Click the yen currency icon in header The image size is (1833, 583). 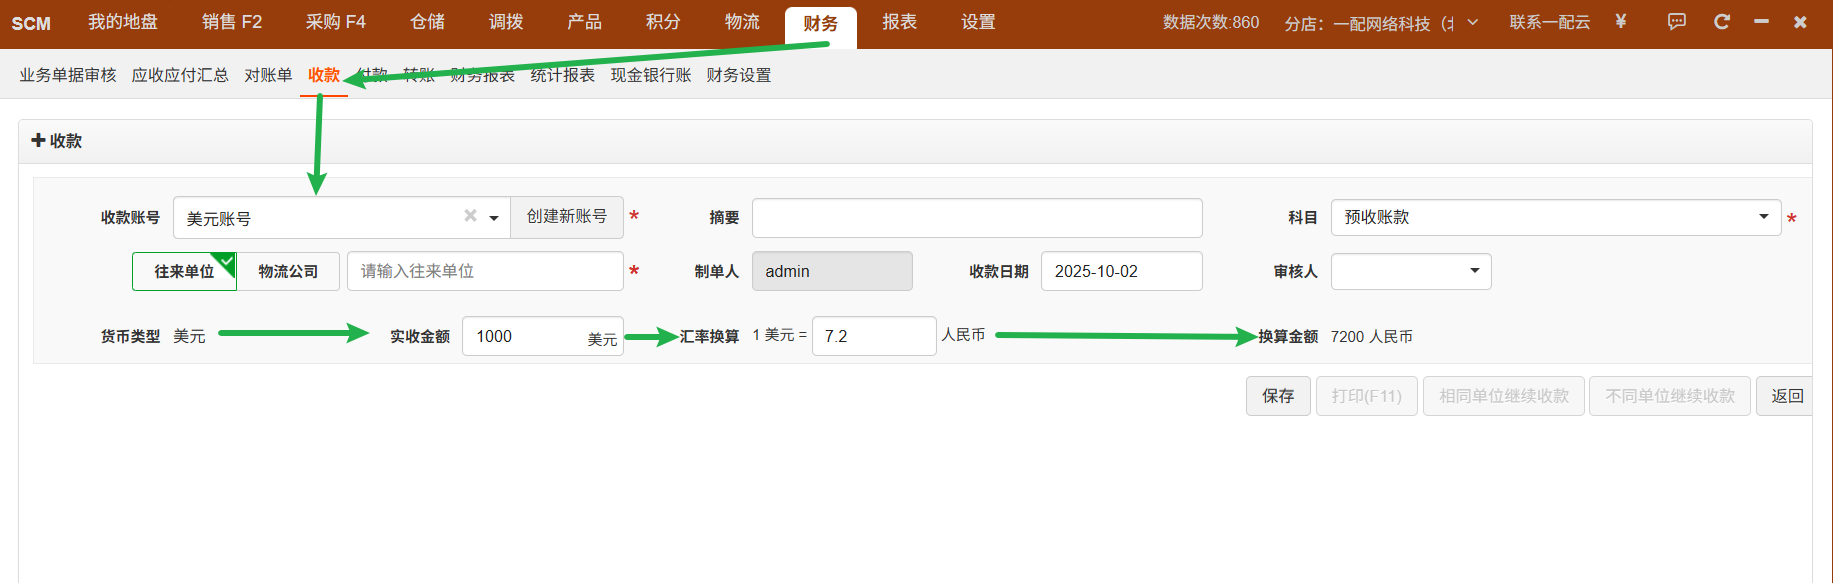pos(1620,21)
